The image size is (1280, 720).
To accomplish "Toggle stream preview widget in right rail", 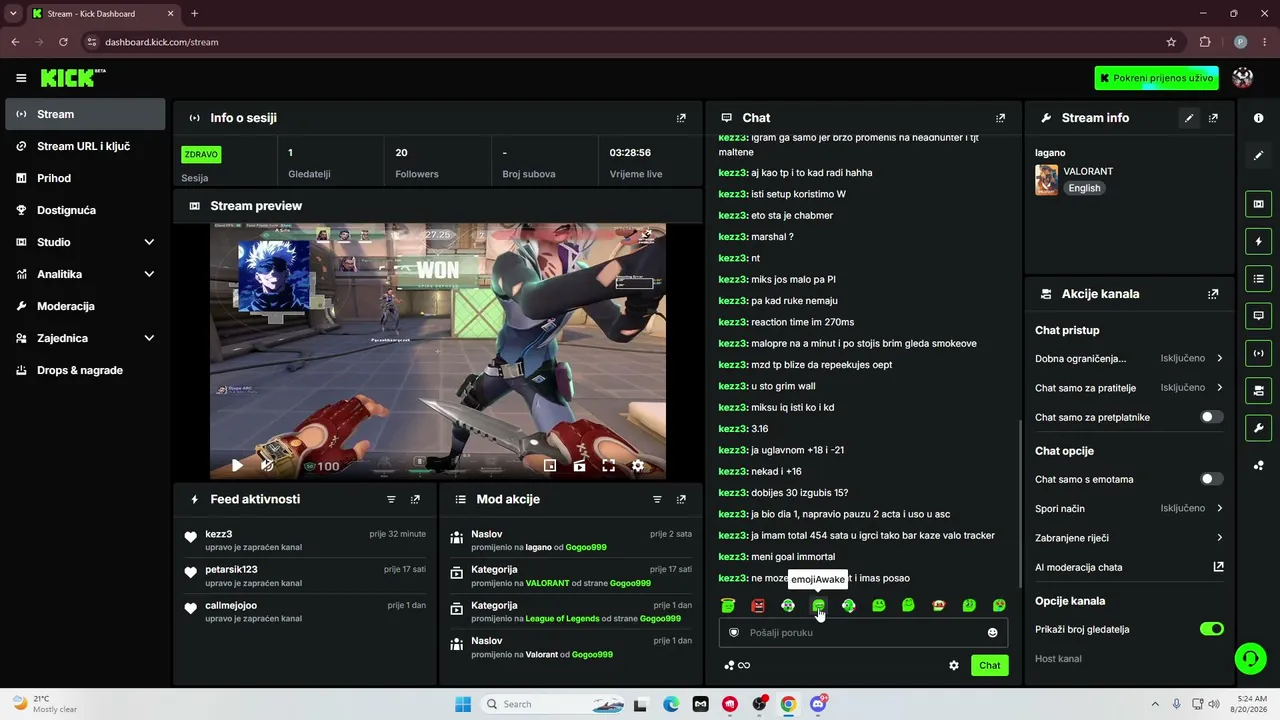I will click(1258, 204).
